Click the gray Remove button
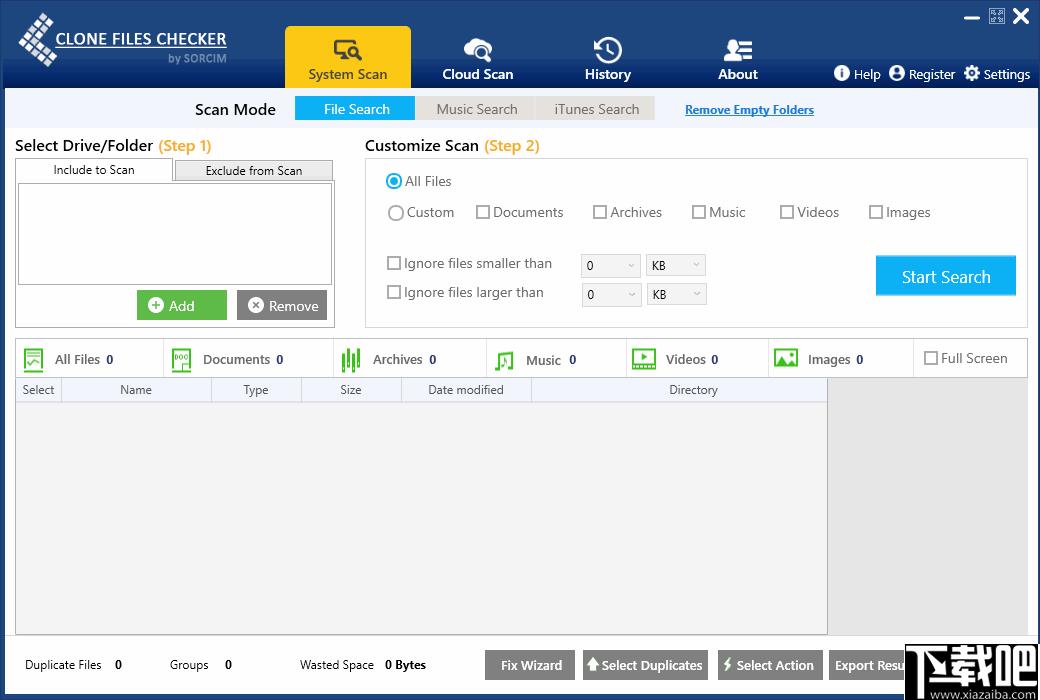This screenshot has width=1040, height=700. tap(282, 305)
